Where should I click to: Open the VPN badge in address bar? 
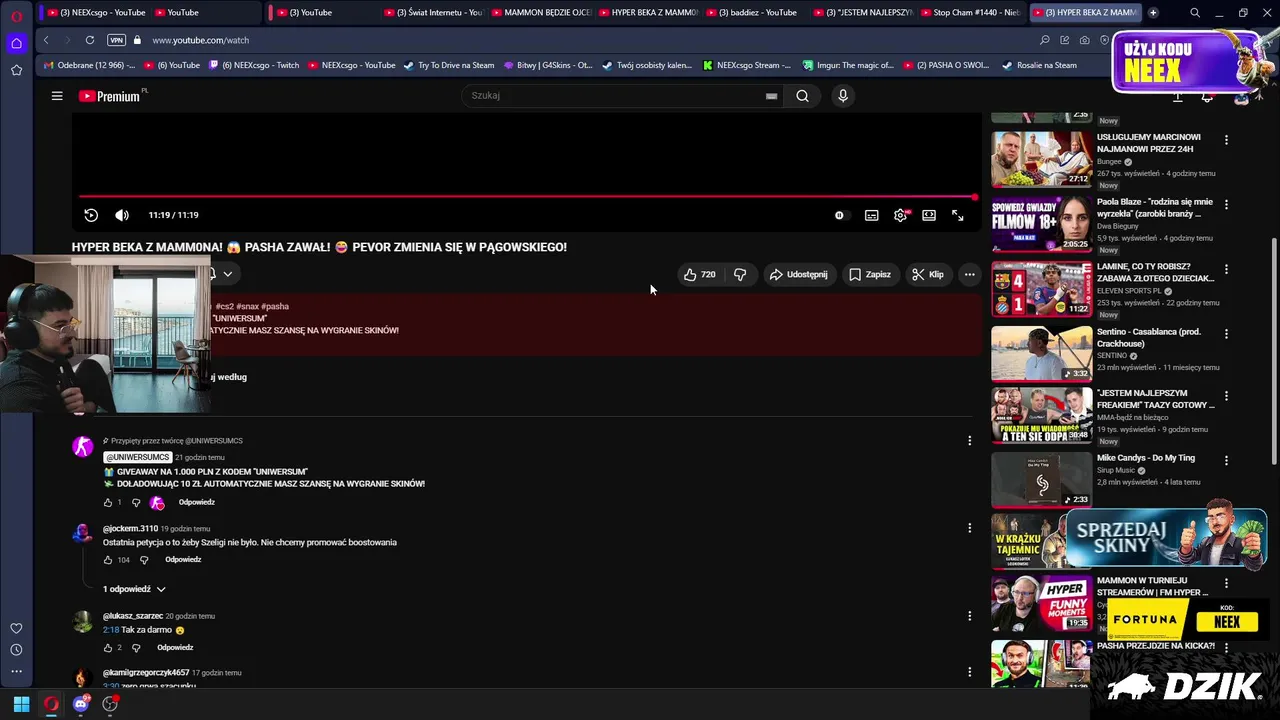[116, 40]
